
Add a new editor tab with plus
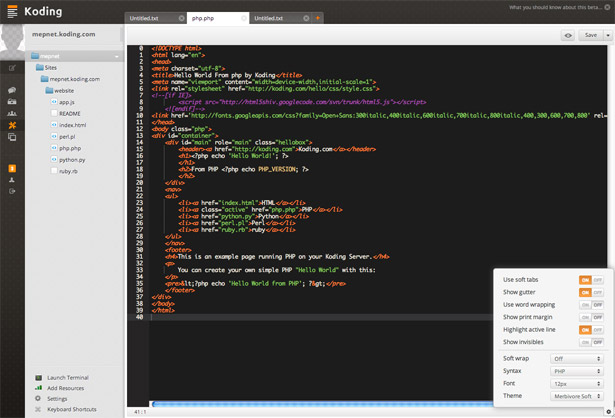click(x=318, y=18)
